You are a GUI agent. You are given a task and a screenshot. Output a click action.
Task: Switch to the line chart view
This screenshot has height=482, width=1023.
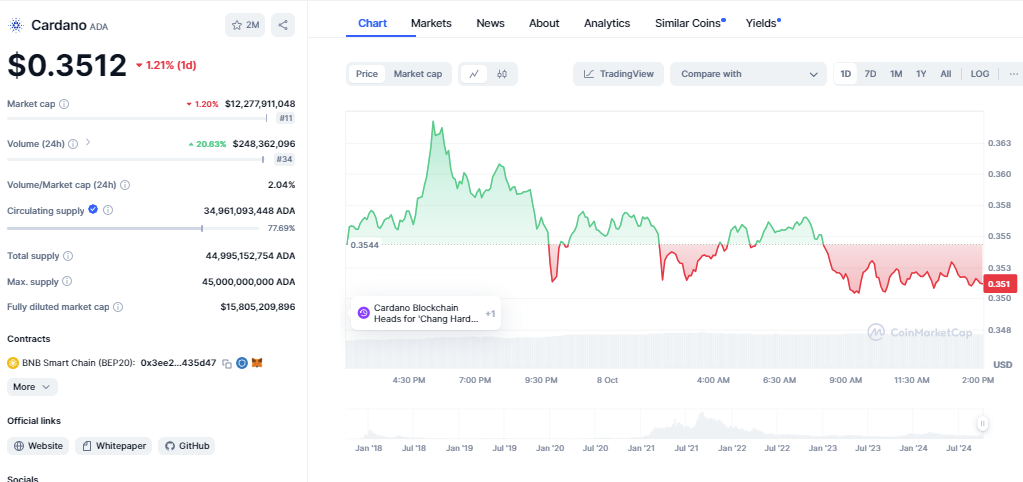coord(474,74)
